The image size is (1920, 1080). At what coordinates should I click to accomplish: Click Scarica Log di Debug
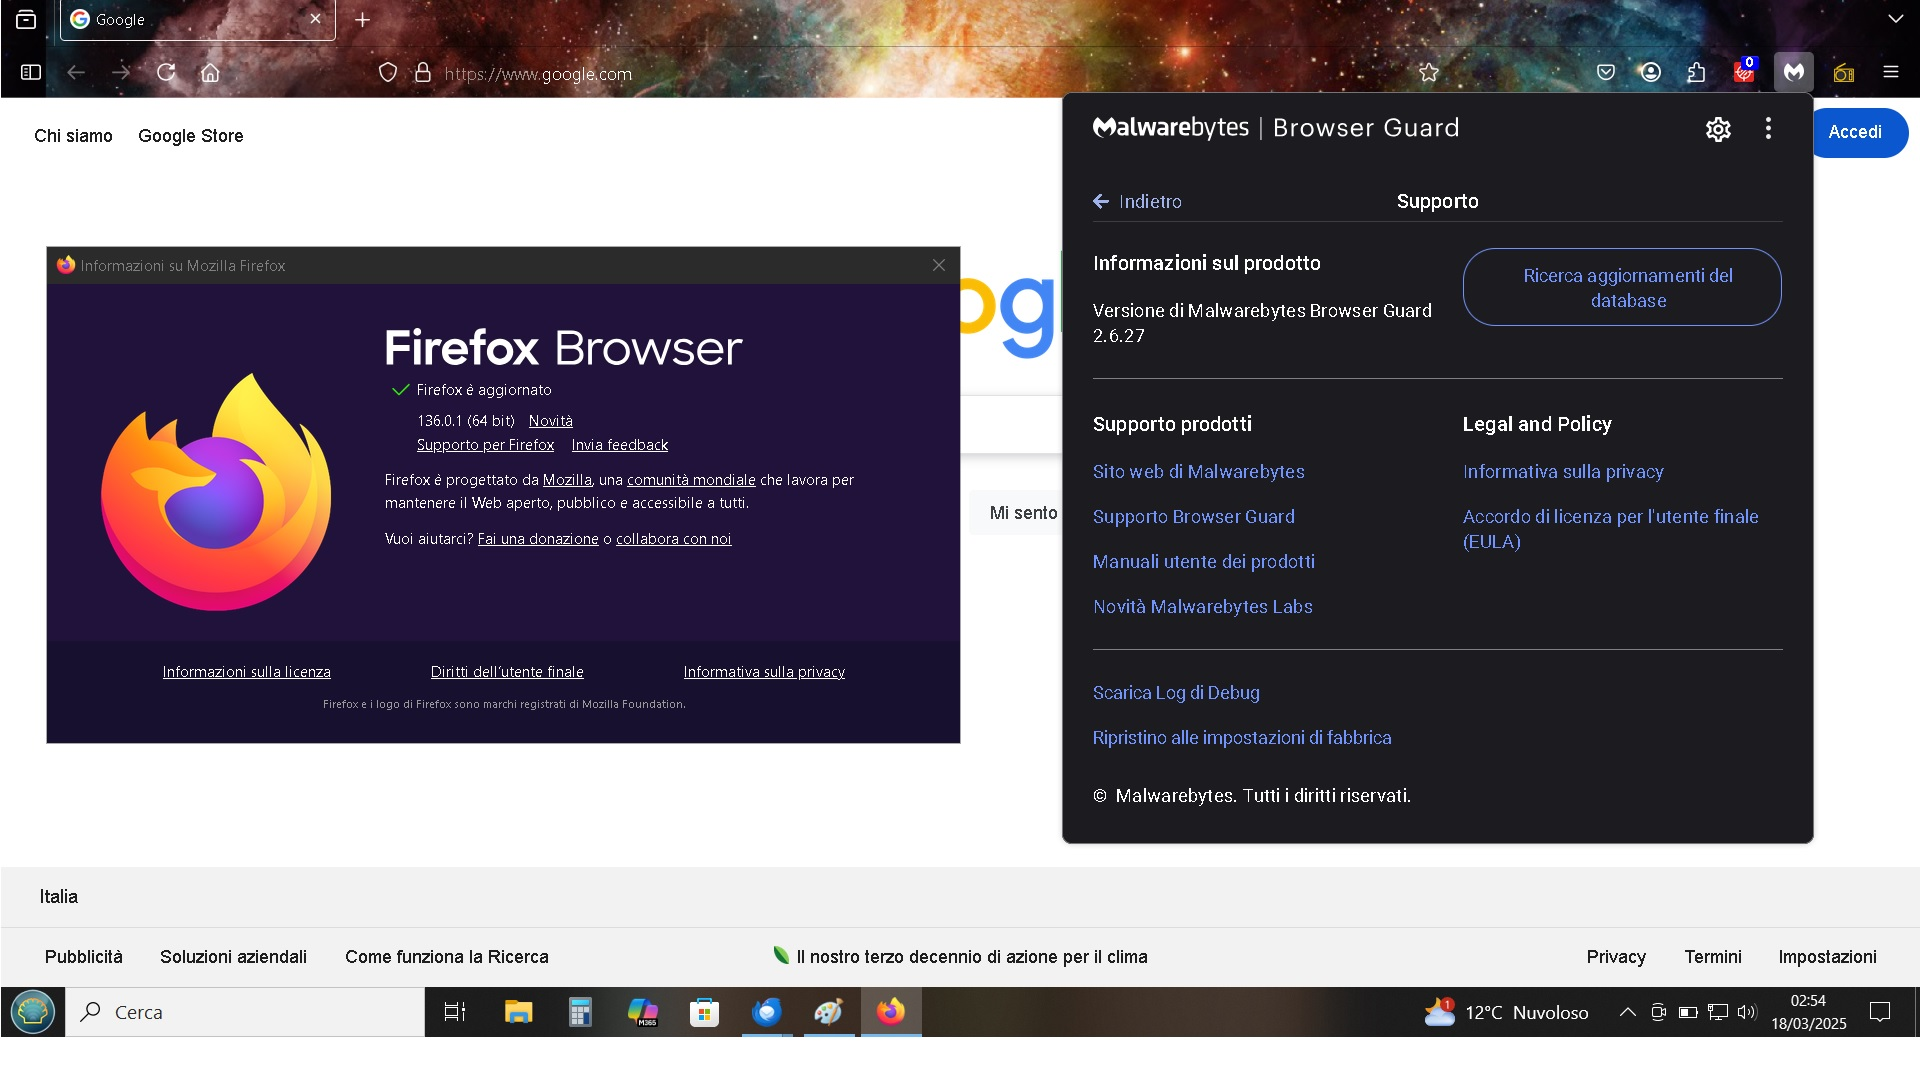pos(1176,692)
